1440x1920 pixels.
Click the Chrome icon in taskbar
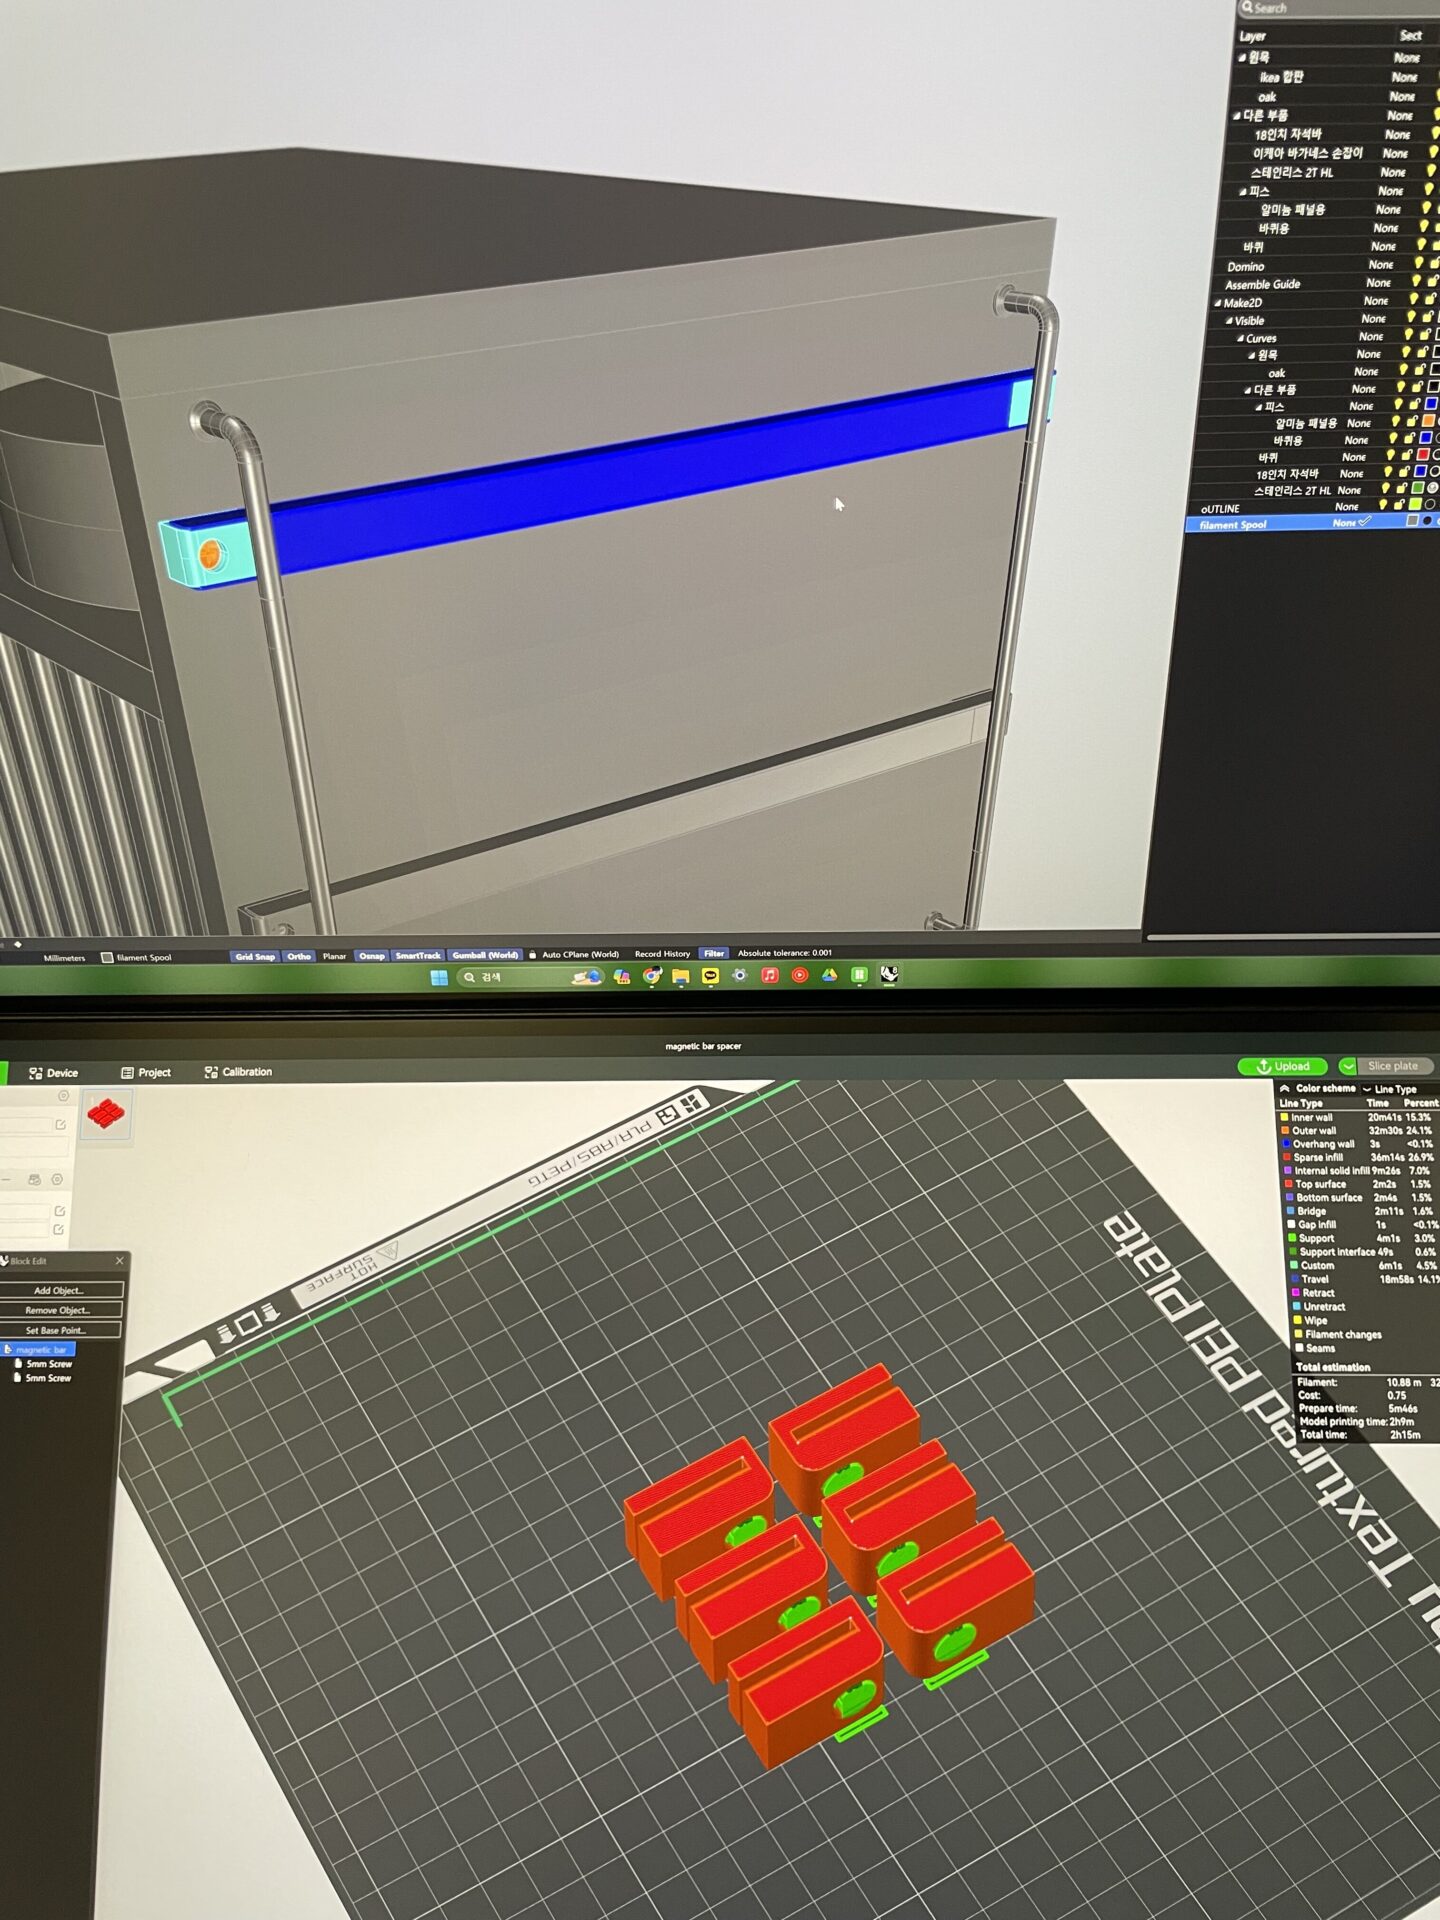652,976
